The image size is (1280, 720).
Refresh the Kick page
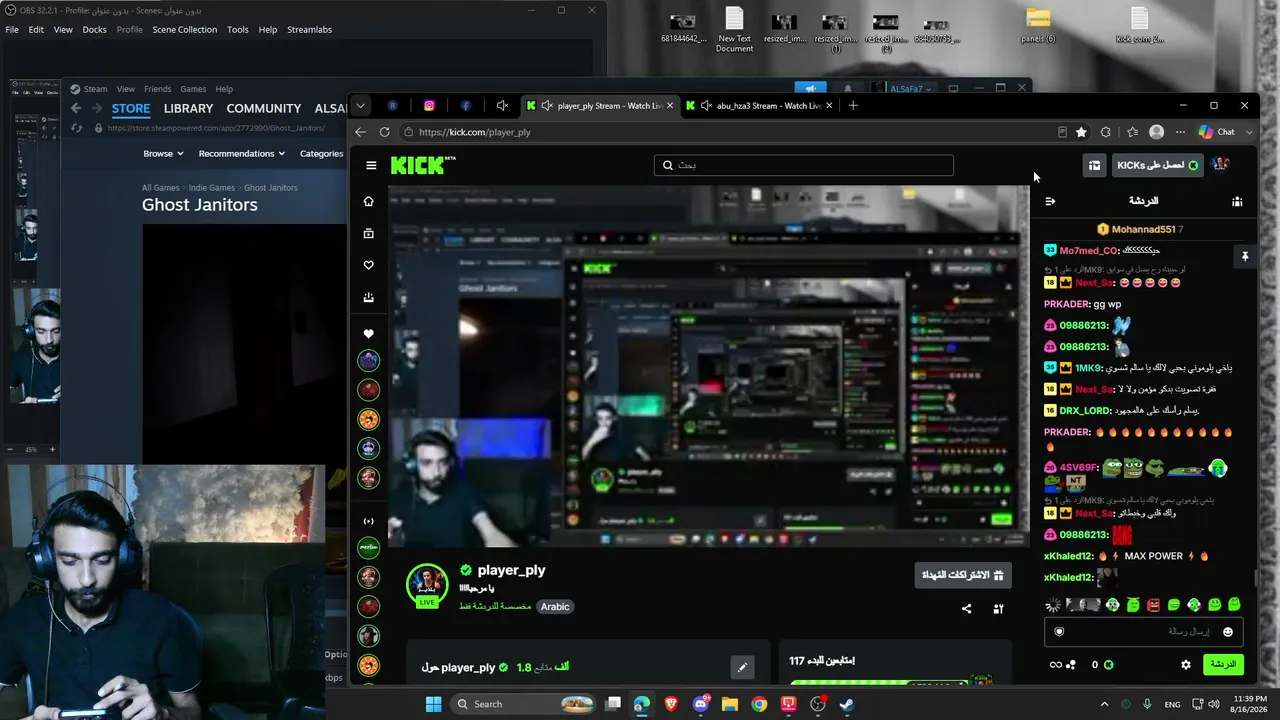tap(386, 132)
